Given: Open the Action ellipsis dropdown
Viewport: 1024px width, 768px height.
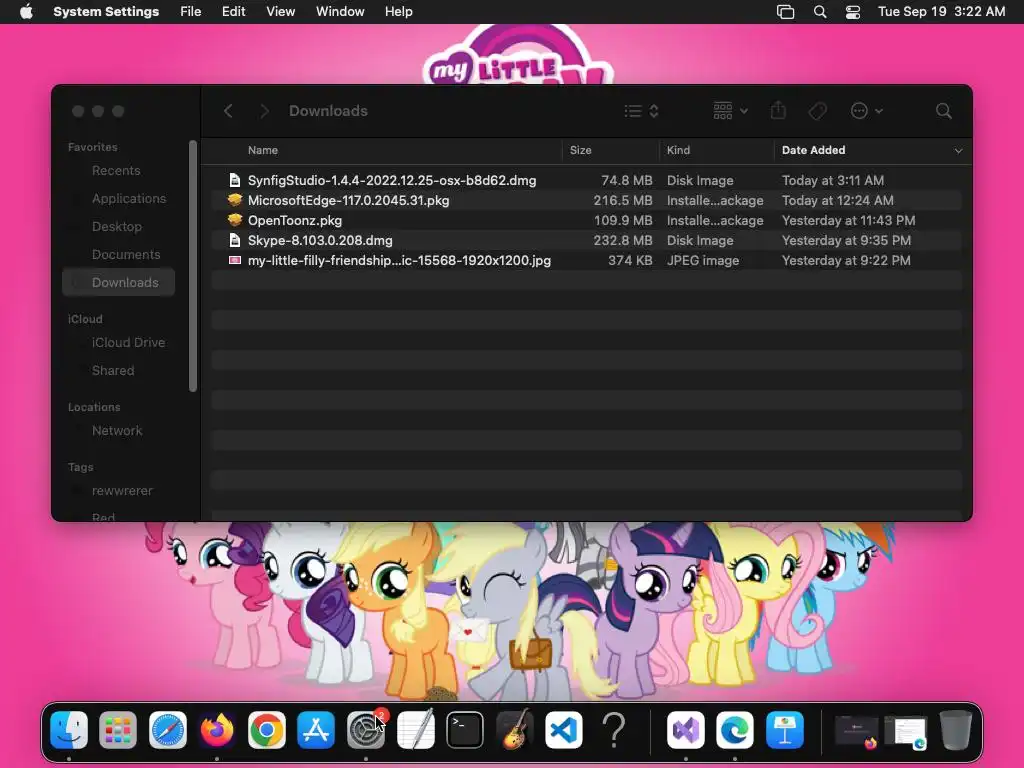Looking at the screenshot, I should pos(867,111).
